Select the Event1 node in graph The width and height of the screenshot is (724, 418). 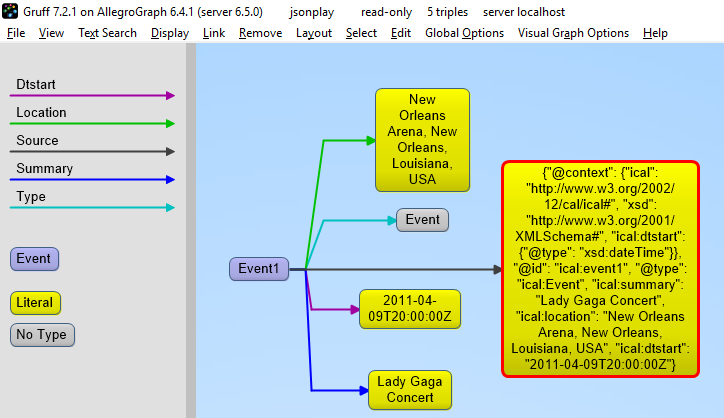(x=258, y=268)
